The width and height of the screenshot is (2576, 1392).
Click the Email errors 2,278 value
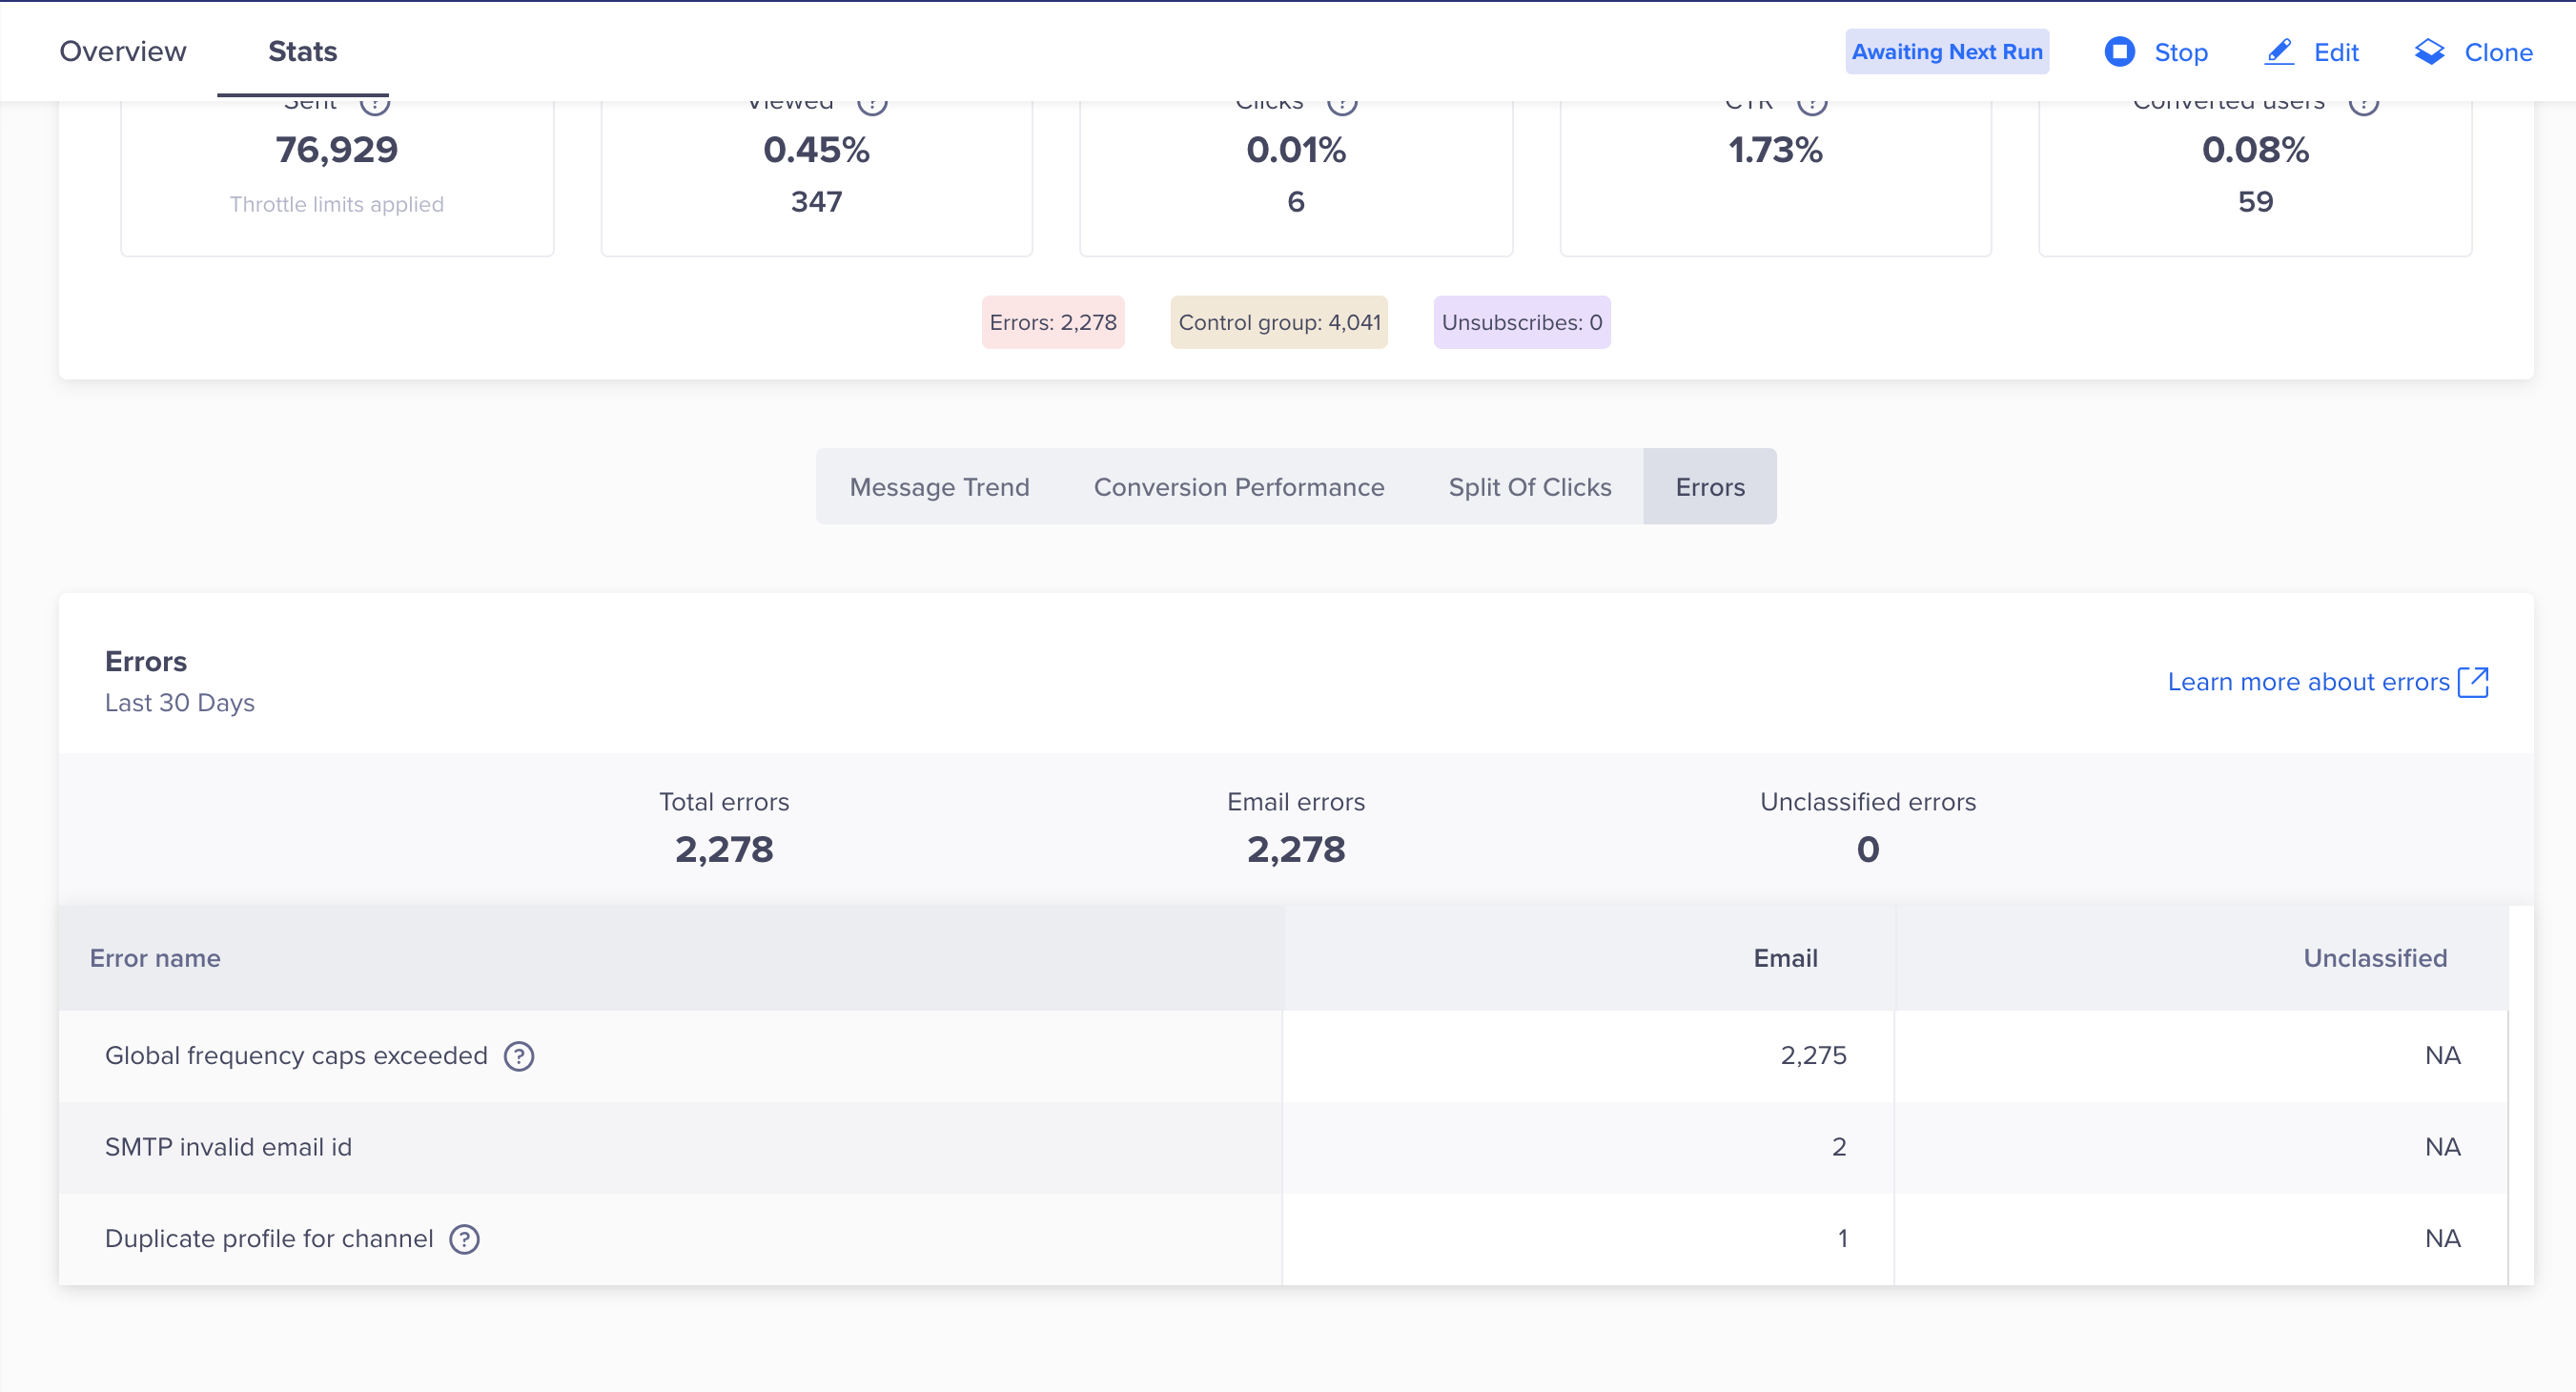pos(1296,849)
